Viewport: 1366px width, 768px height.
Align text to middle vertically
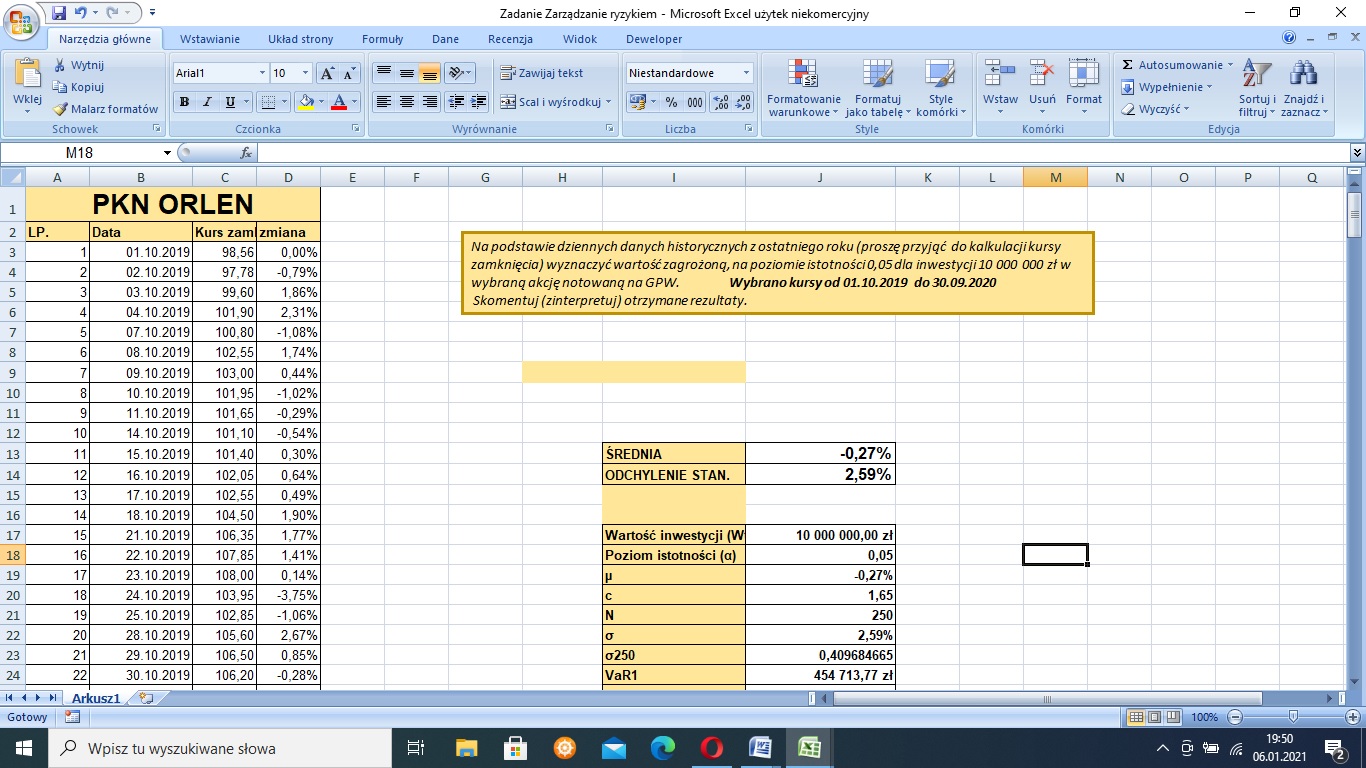coord(406,73)
